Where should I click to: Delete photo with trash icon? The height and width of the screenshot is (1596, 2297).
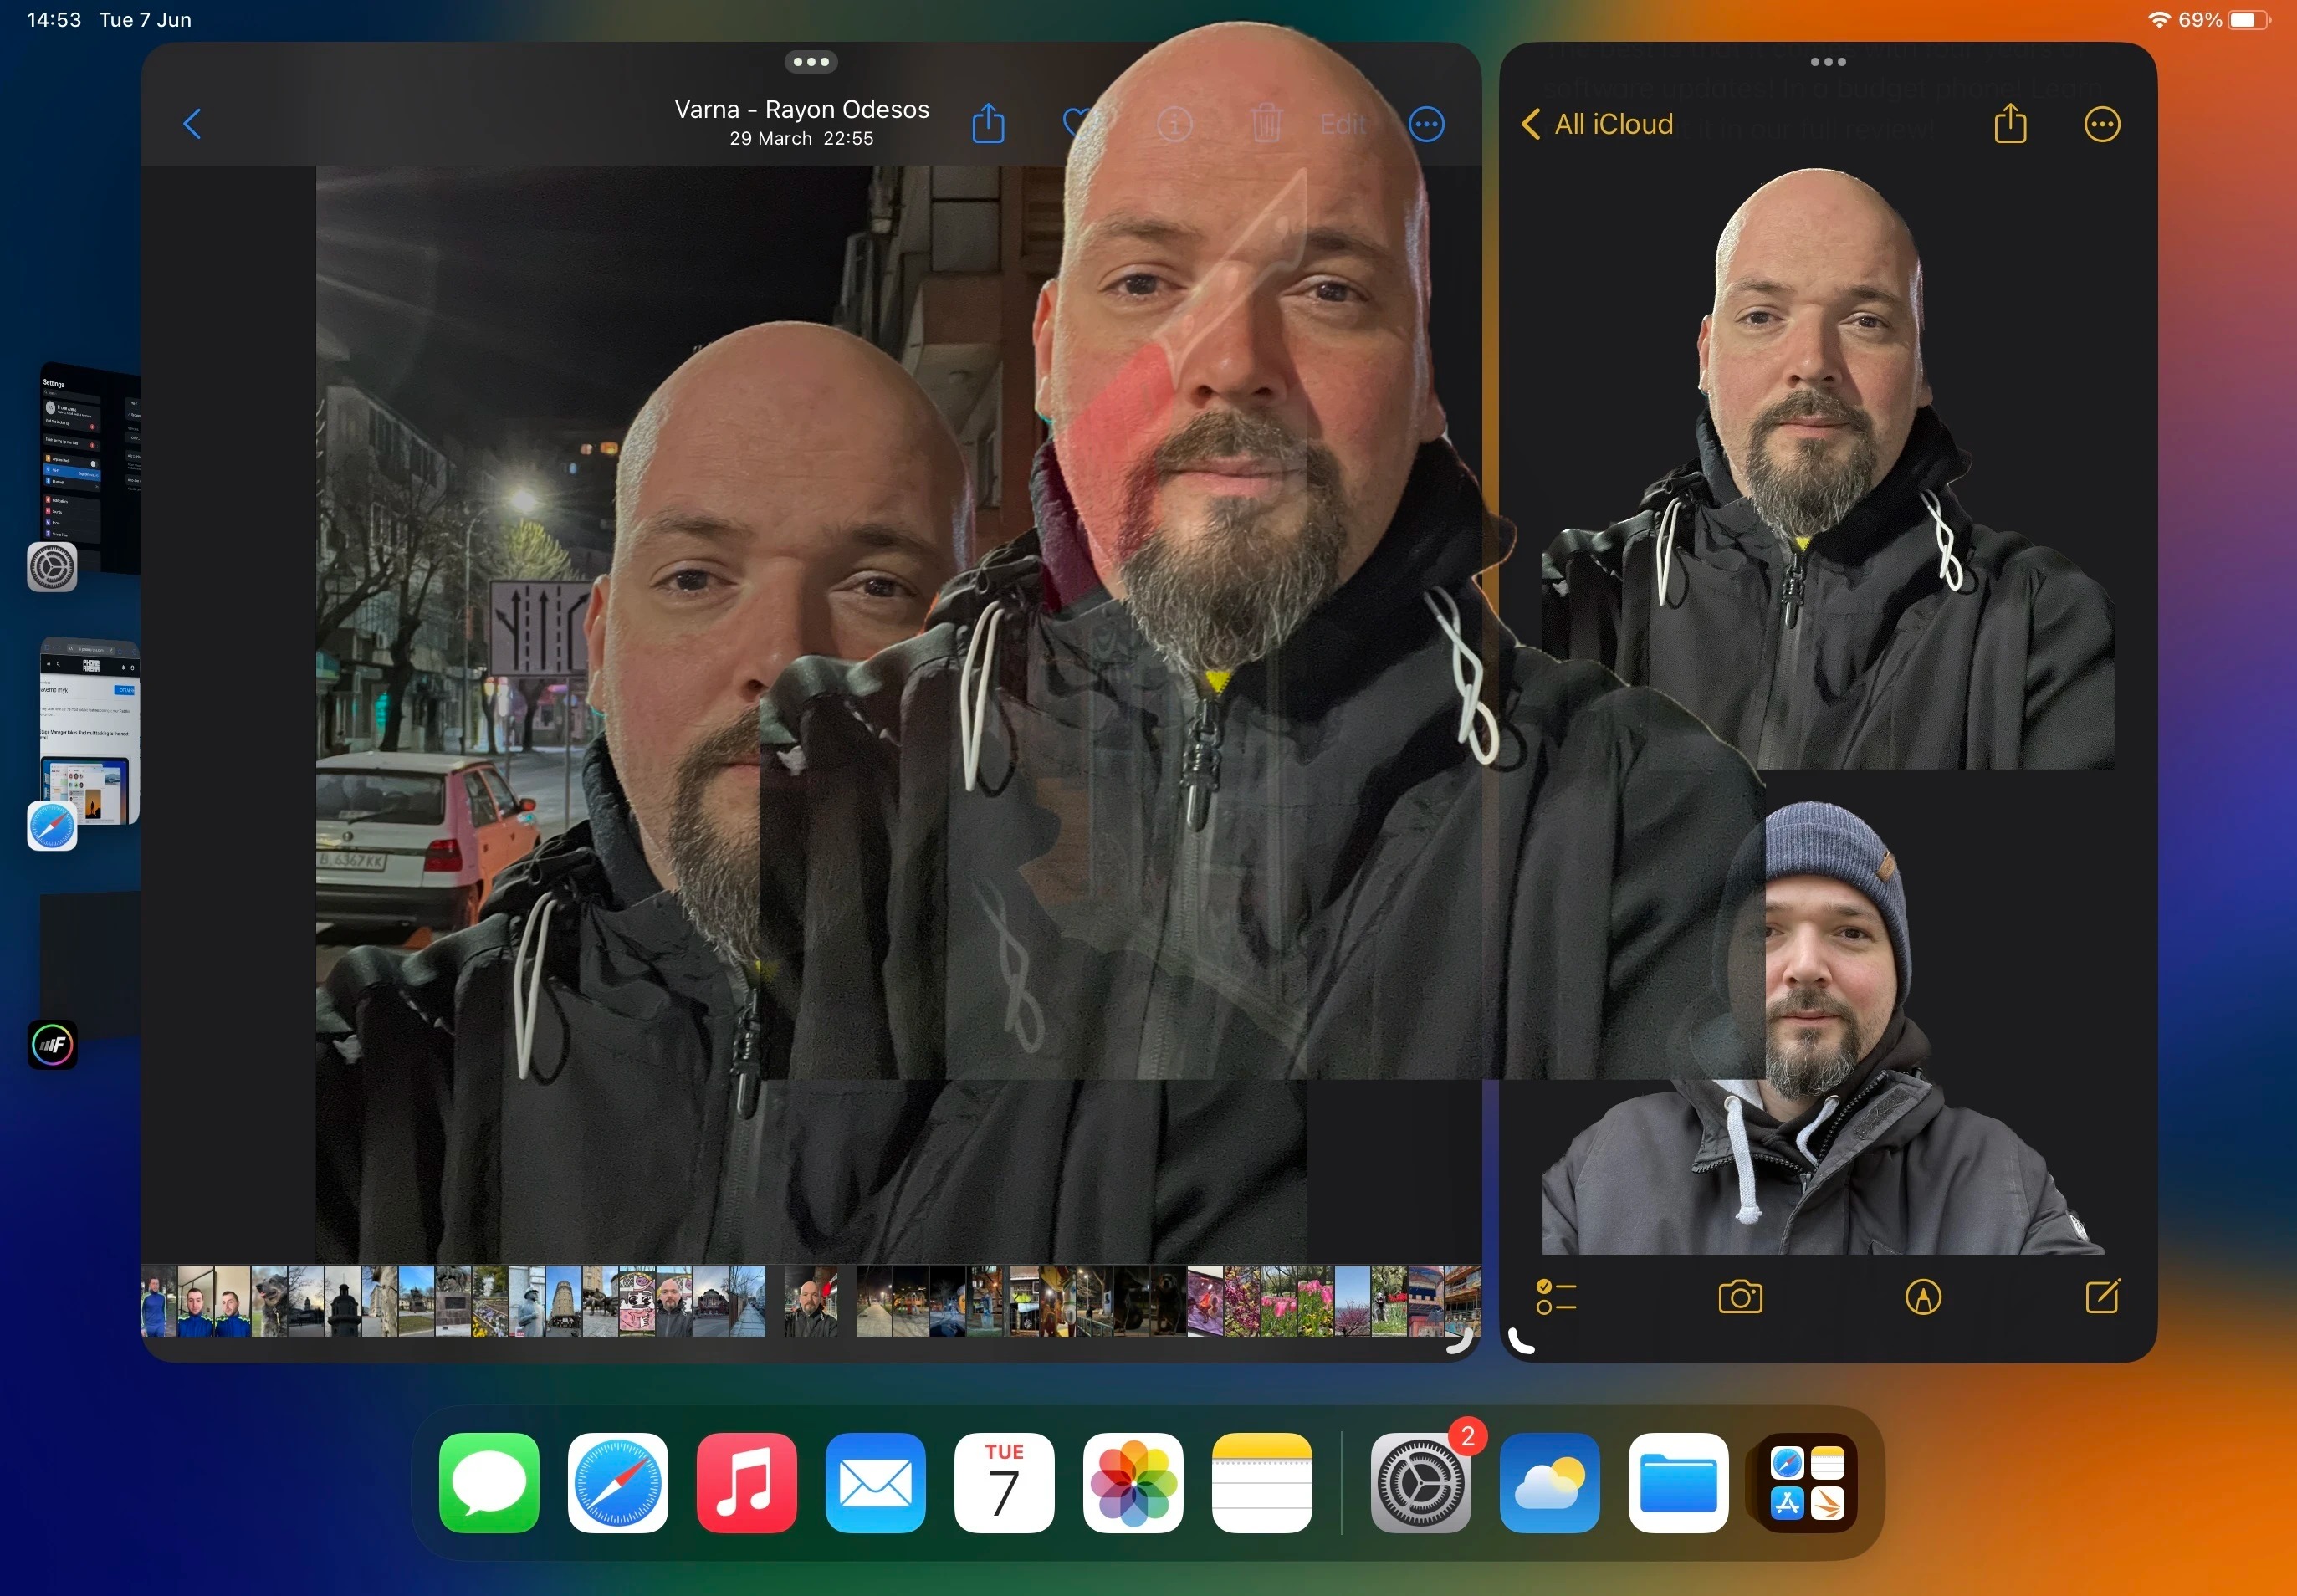[x=1265, y=124]
